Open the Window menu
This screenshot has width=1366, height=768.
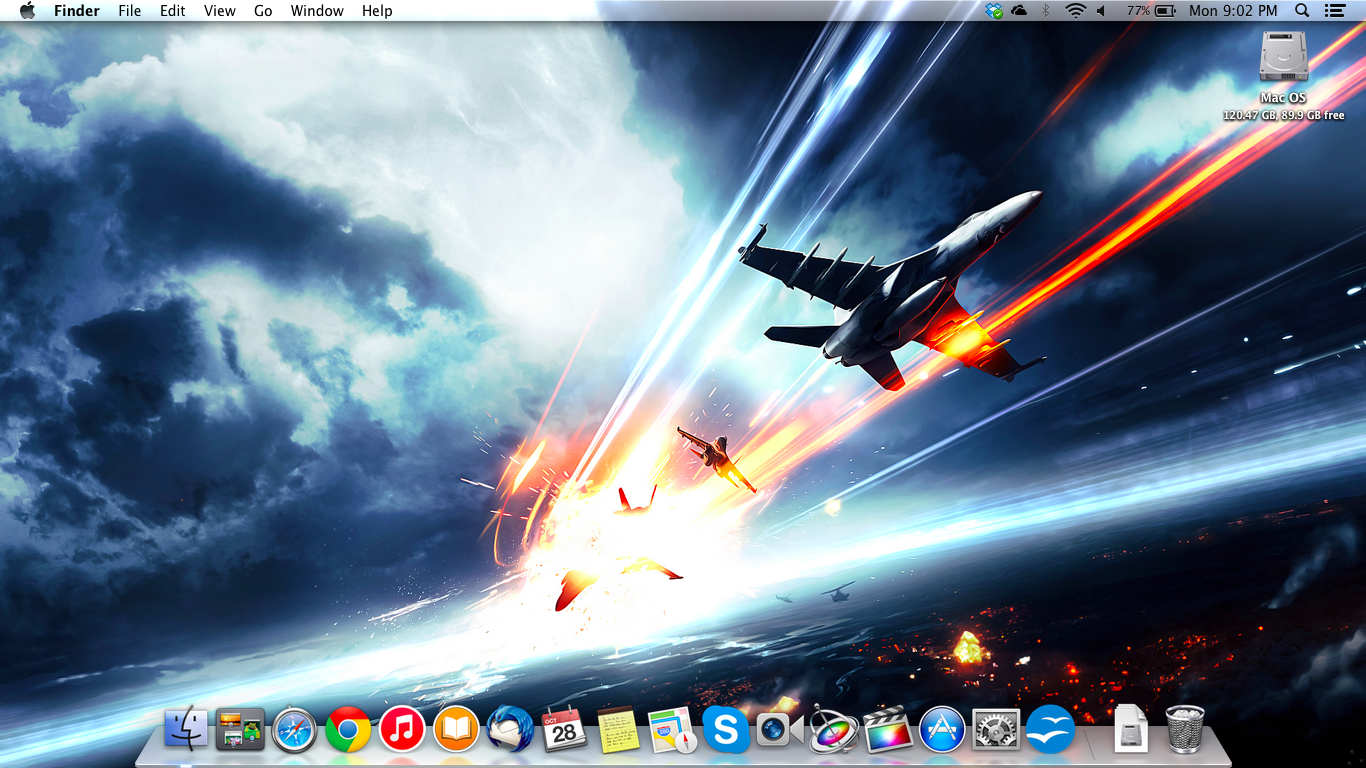pos(317,11)
